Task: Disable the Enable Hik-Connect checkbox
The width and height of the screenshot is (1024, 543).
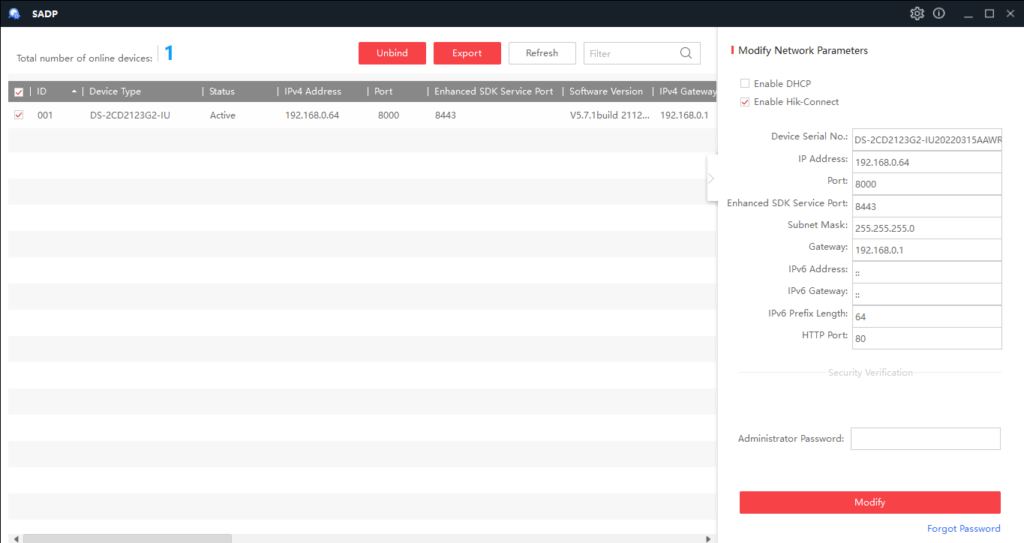Action: 744,102
